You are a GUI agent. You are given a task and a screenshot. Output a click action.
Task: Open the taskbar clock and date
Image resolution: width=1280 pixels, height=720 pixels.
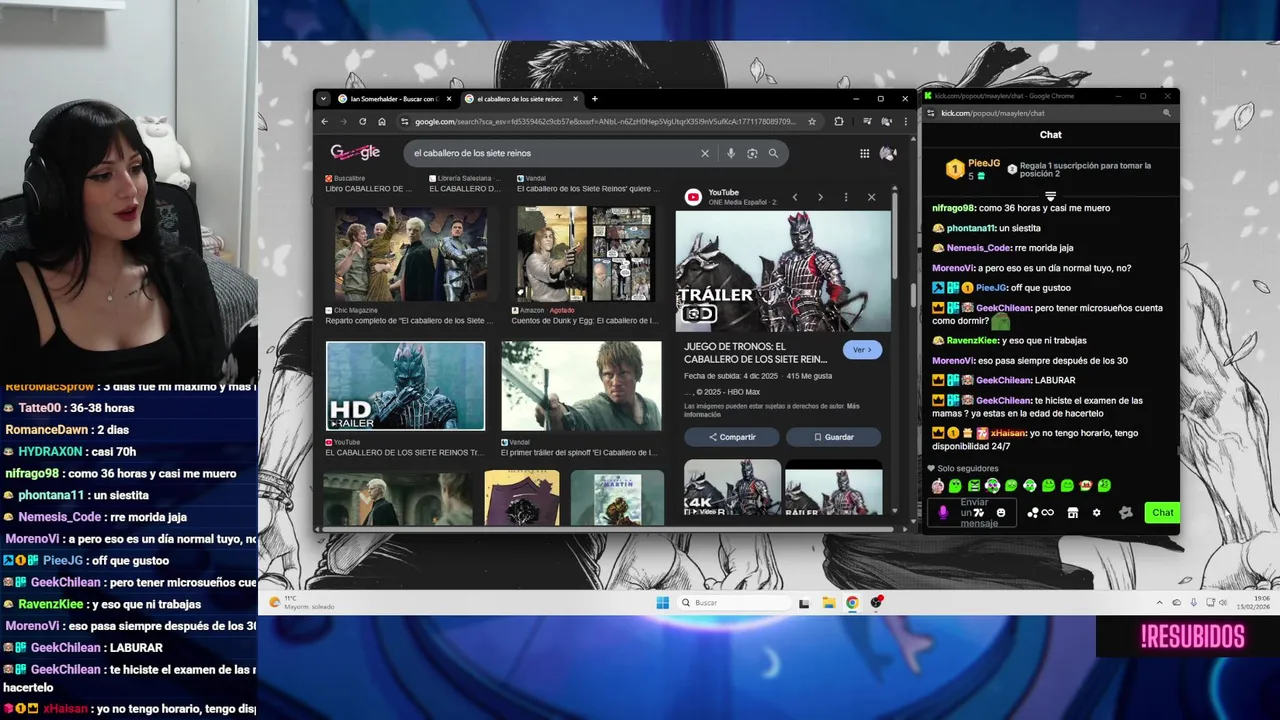(x=1252, y=602)
